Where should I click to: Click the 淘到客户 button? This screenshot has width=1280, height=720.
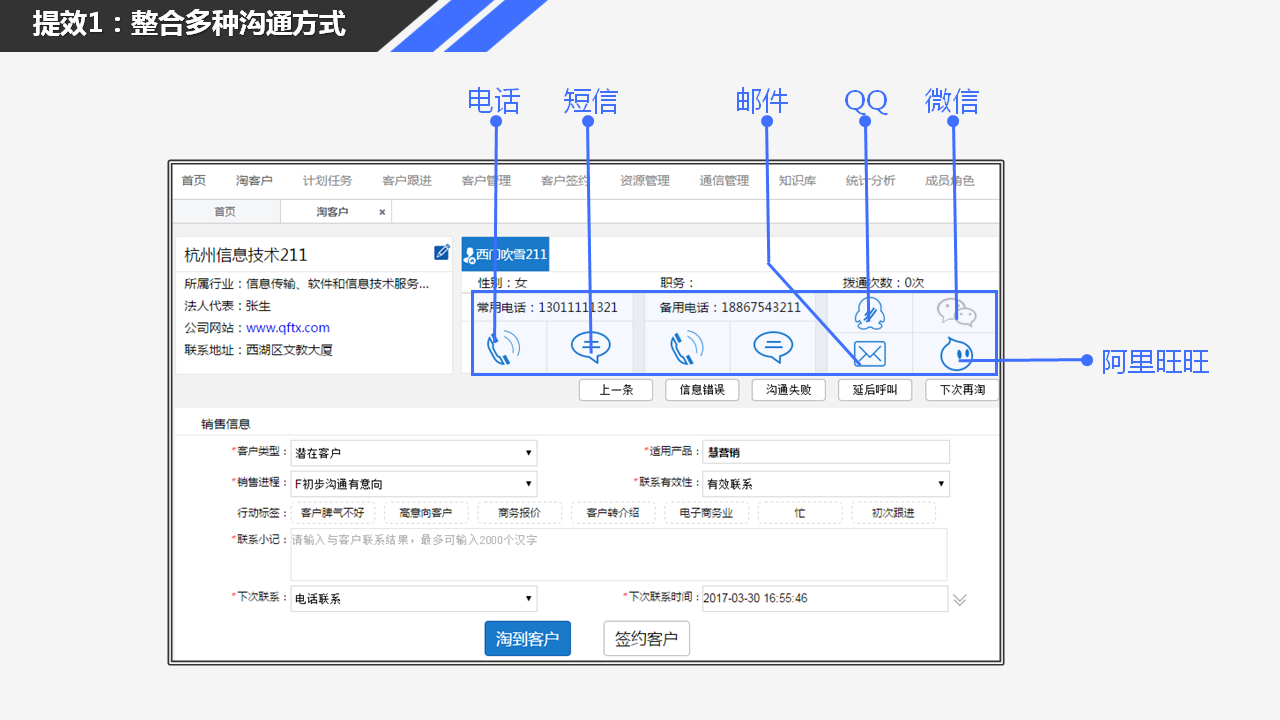coord(527,639)
